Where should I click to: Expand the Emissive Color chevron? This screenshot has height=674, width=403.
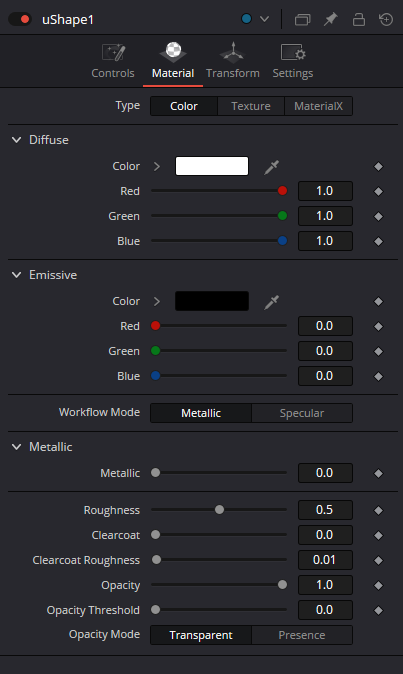point(157,301)
